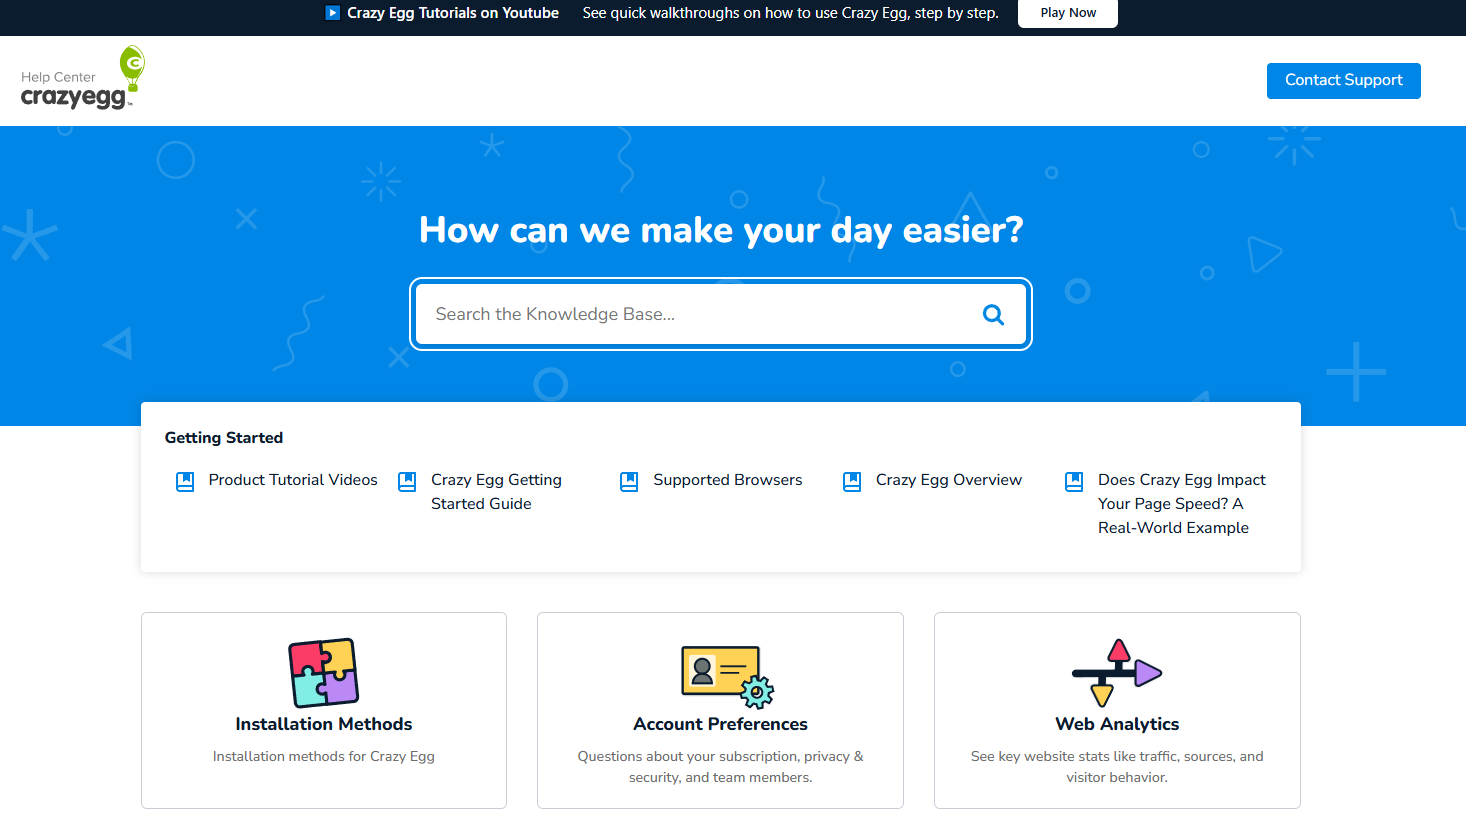Click the 'Getting Started' heading
This screenshot has width=1466, height=824.
(224, 438)
